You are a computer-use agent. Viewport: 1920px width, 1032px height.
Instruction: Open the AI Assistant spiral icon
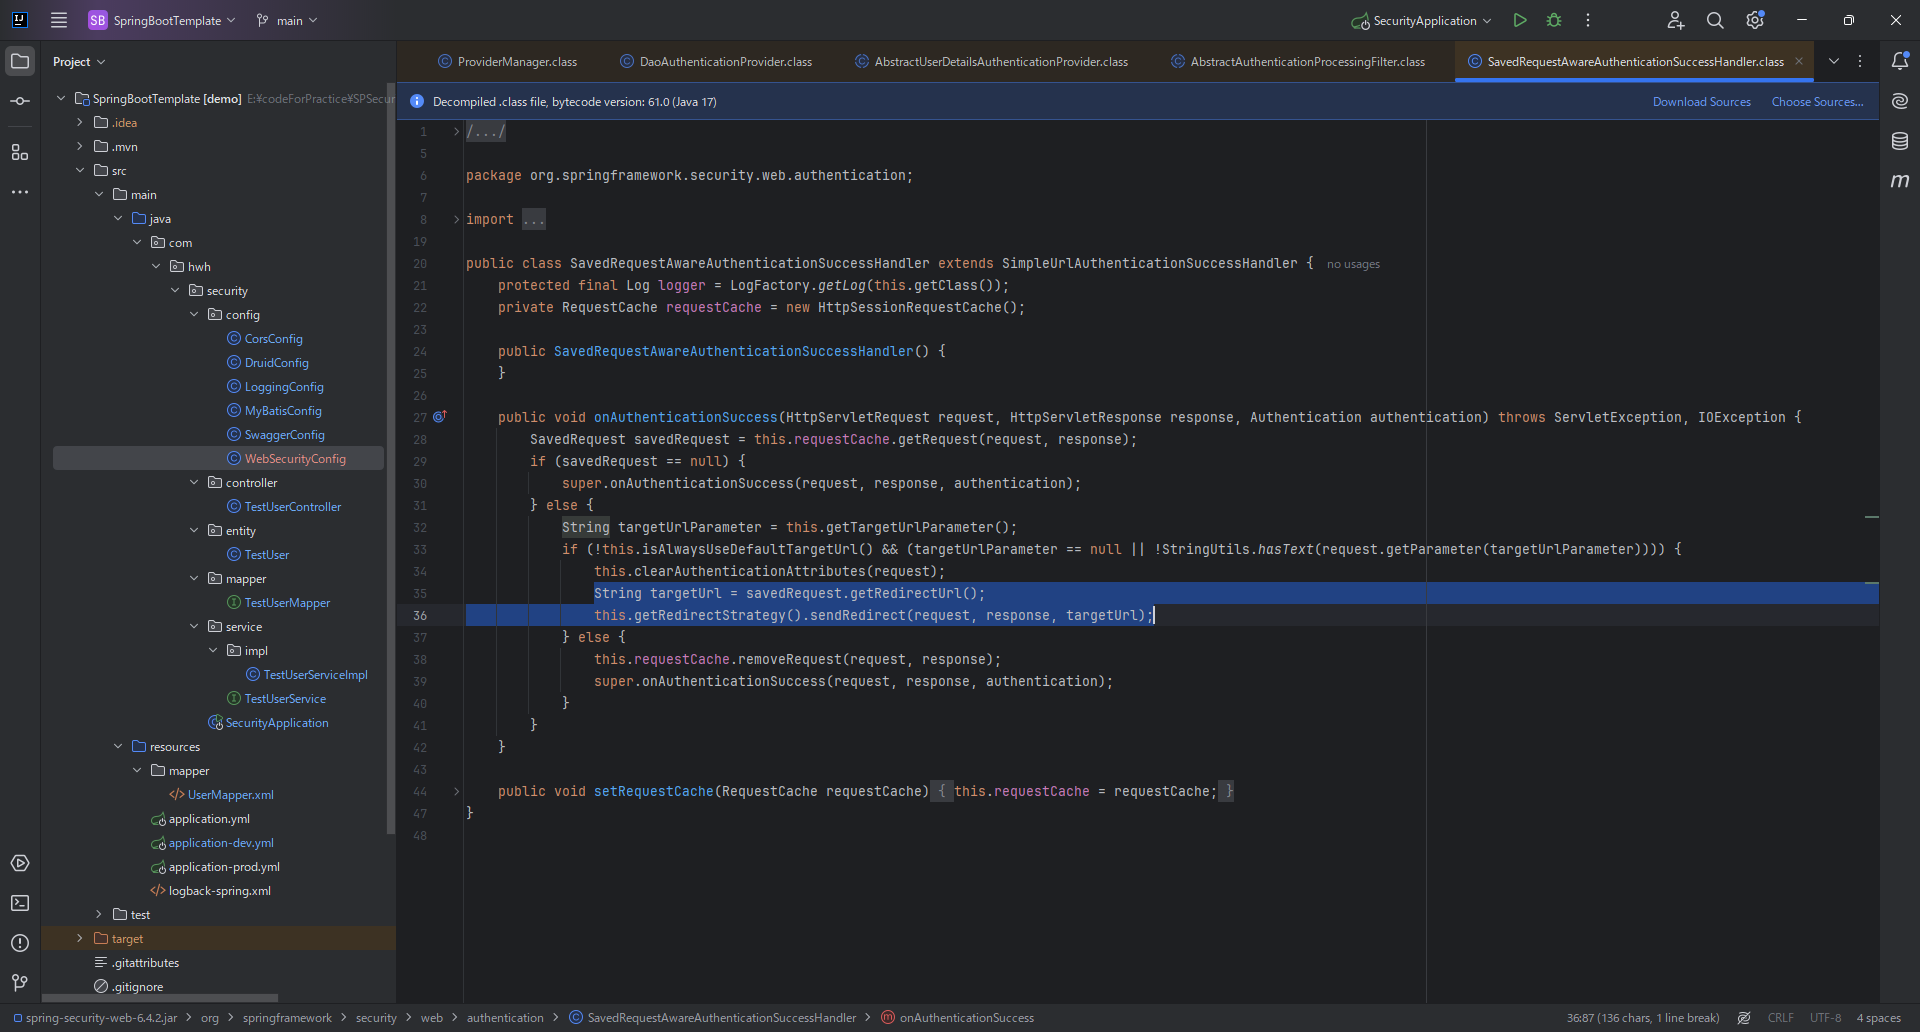tap(1900, 101)
